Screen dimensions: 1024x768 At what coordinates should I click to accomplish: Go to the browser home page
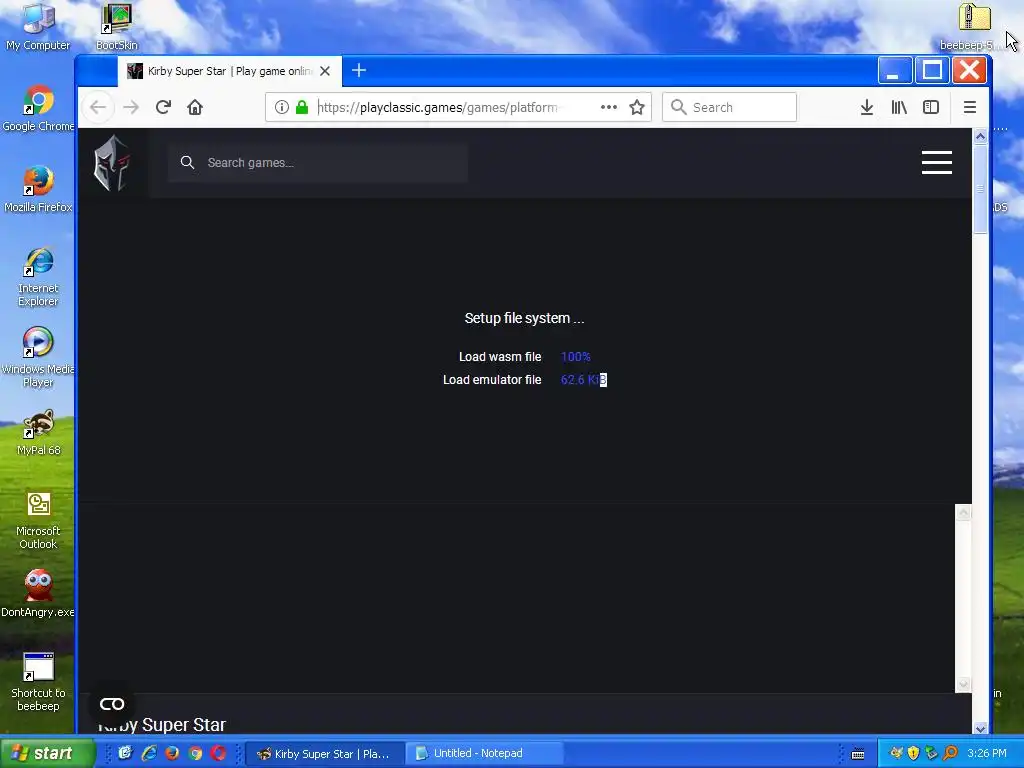coord(195,107)
